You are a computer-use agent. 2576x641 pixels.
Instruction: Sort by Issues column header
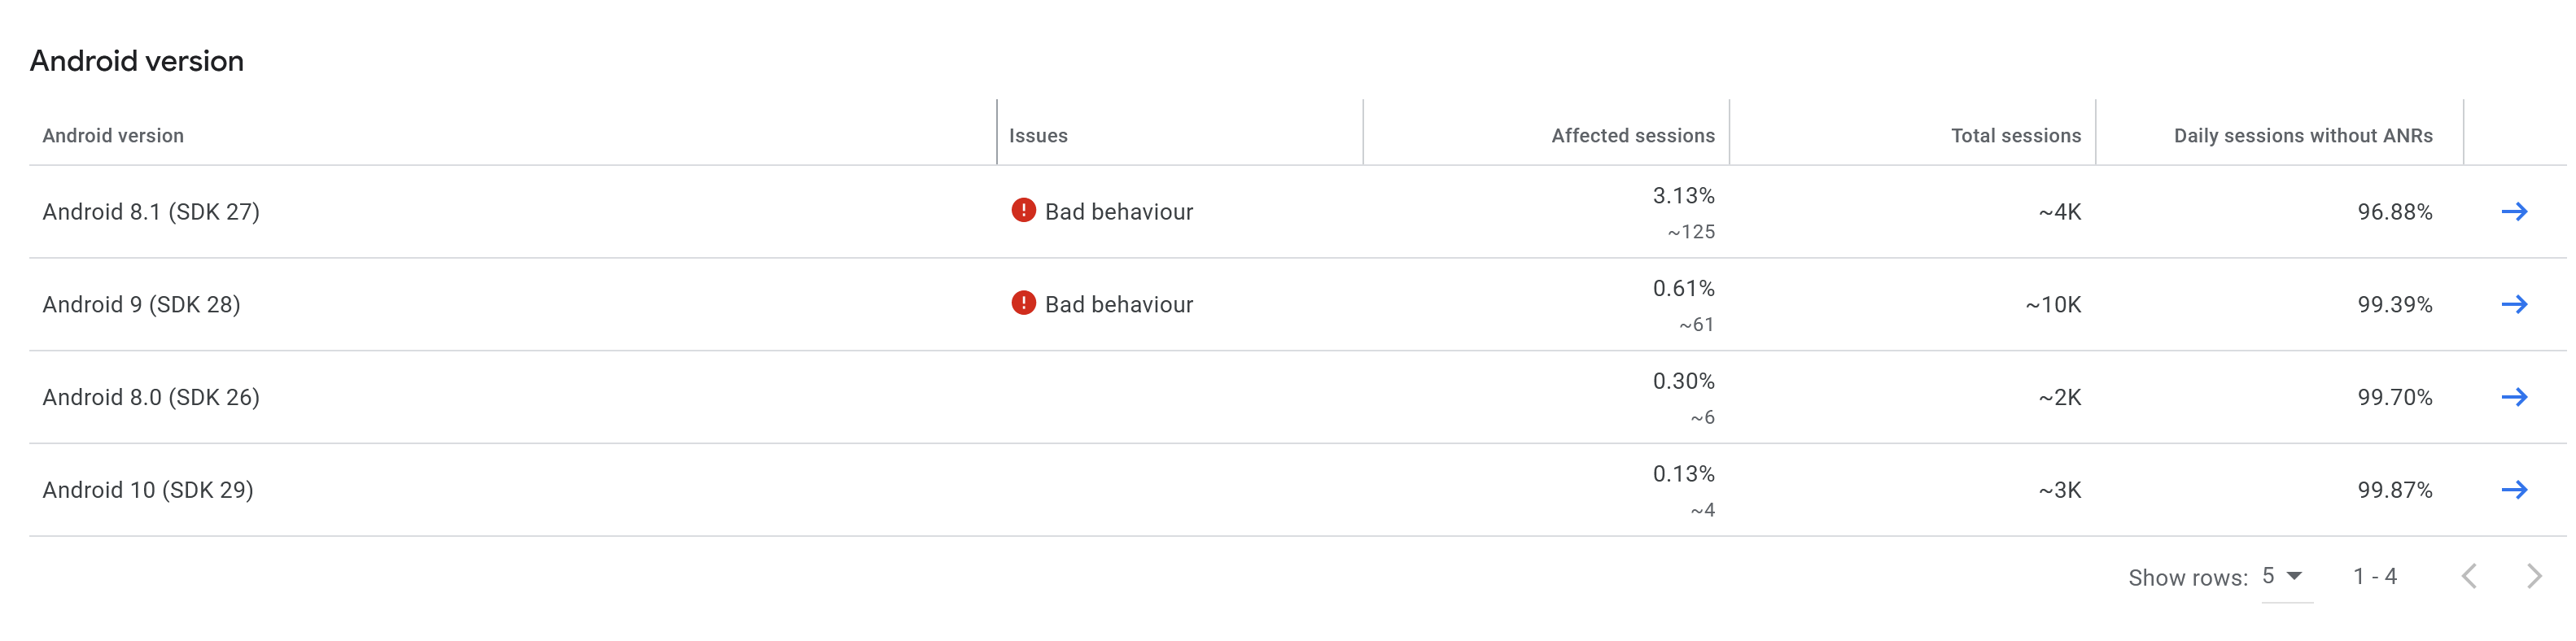1038,136
